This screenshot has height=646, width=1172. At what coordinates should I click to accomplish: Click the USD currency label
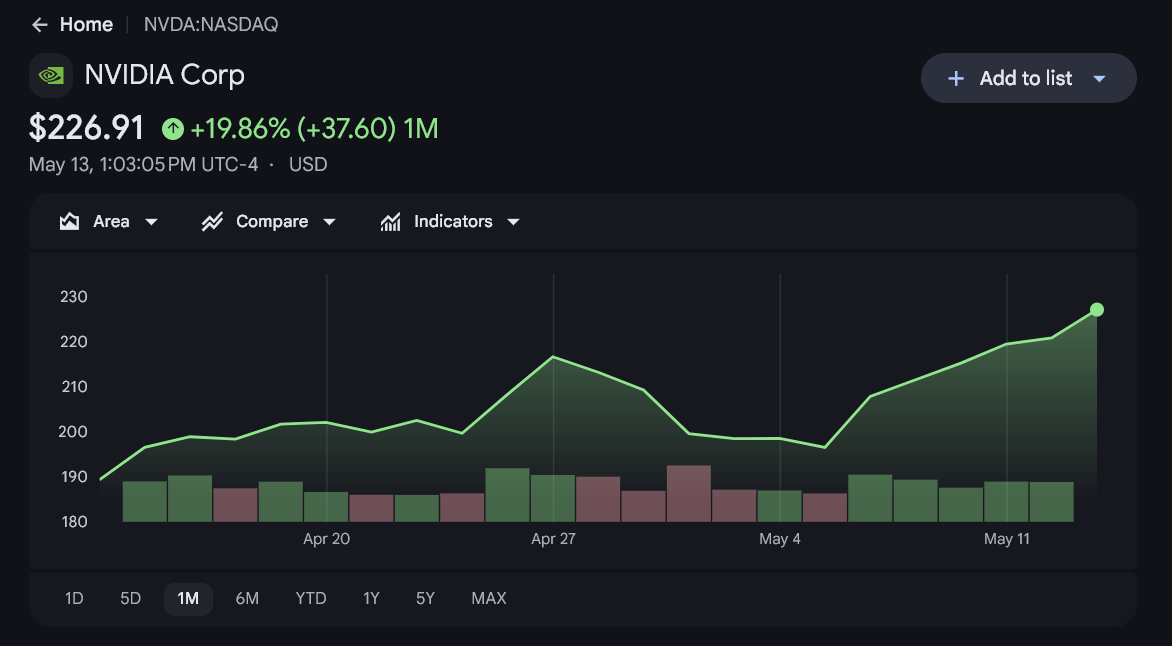(308, 164)
